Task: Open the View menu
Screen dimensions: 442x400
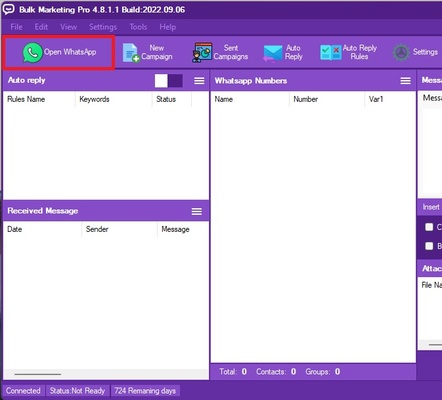Action: pyautogui.click(x=69, y=27)
